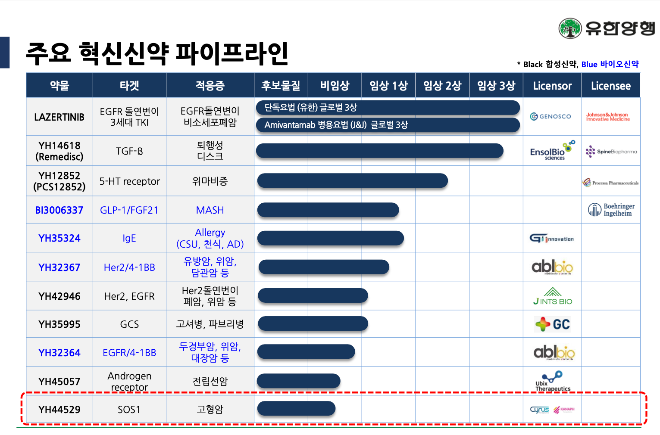Click the Licensee column header
This screenshot has height=435, width=660.
tap(611, 86)
